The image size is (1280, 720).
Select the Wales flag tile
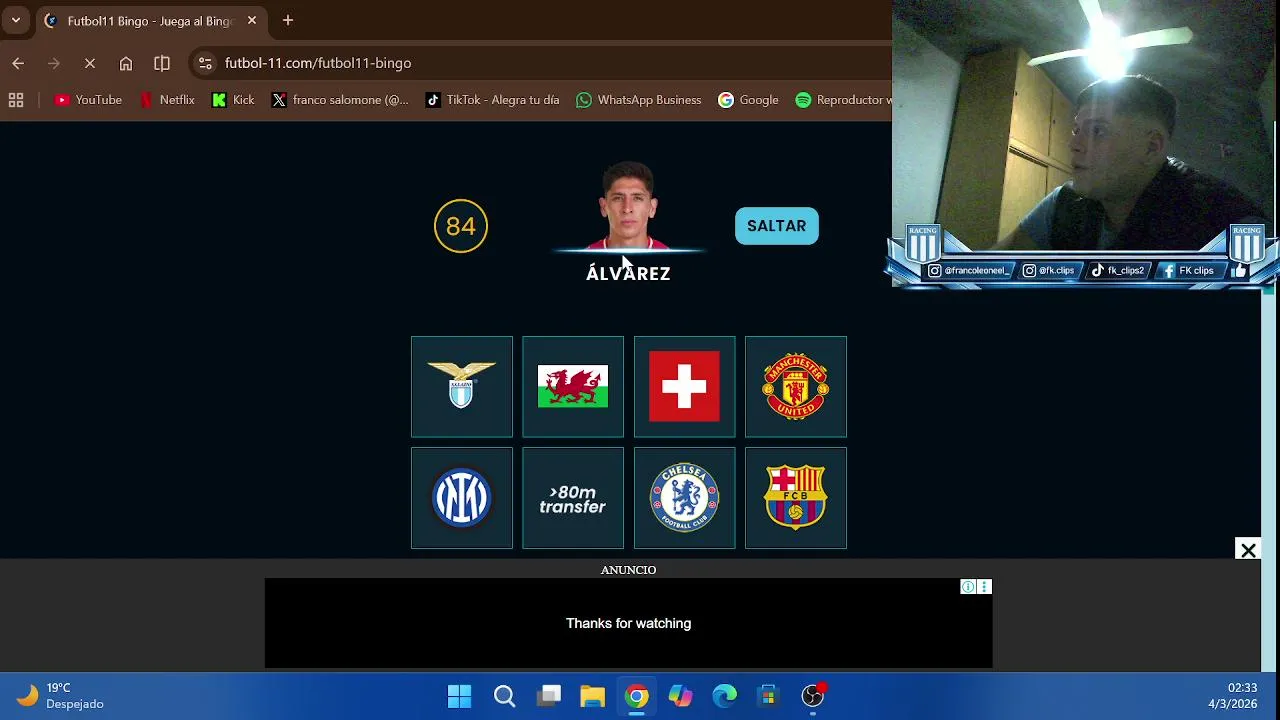coord(573,387)
